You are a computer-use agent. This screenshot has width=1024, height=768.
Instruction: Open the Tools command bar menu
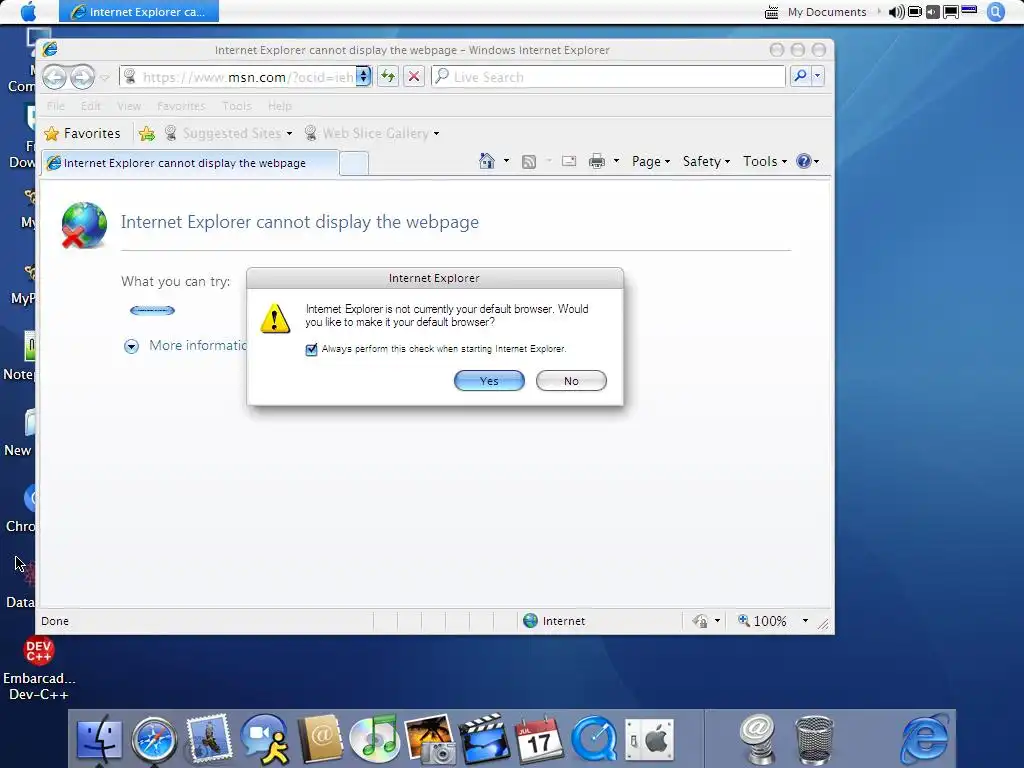[765, 161]
